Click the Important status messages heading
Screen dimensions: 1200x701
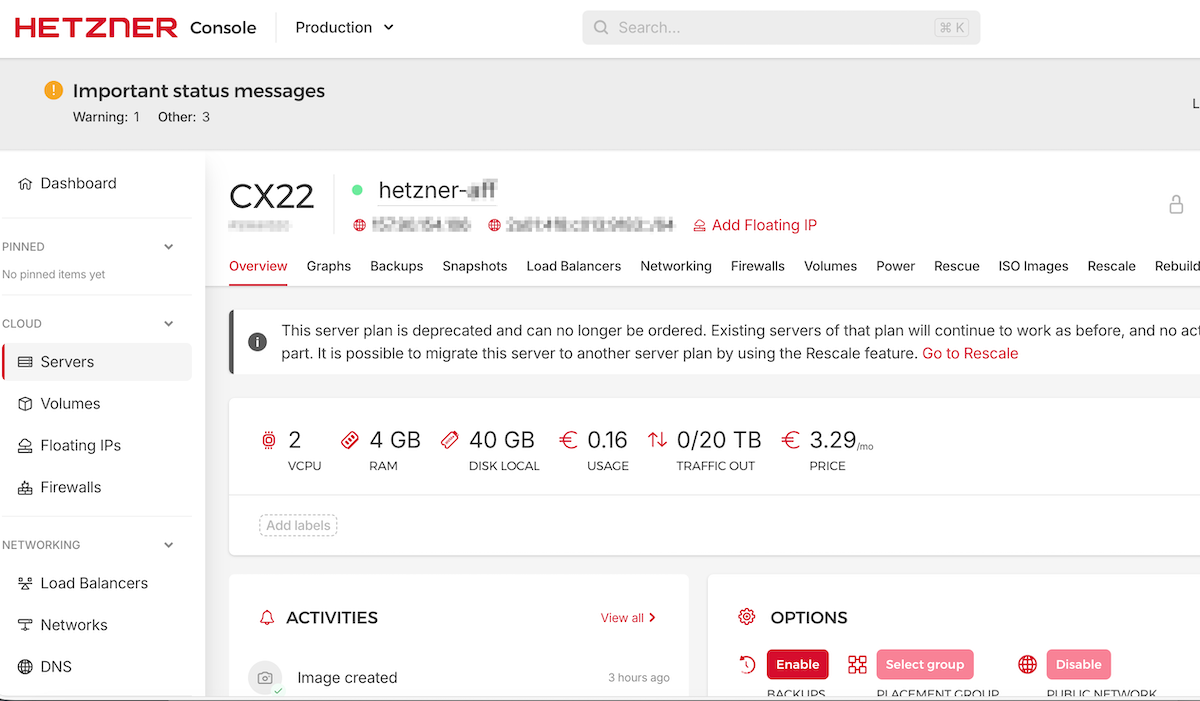click(x=199, y=91)
